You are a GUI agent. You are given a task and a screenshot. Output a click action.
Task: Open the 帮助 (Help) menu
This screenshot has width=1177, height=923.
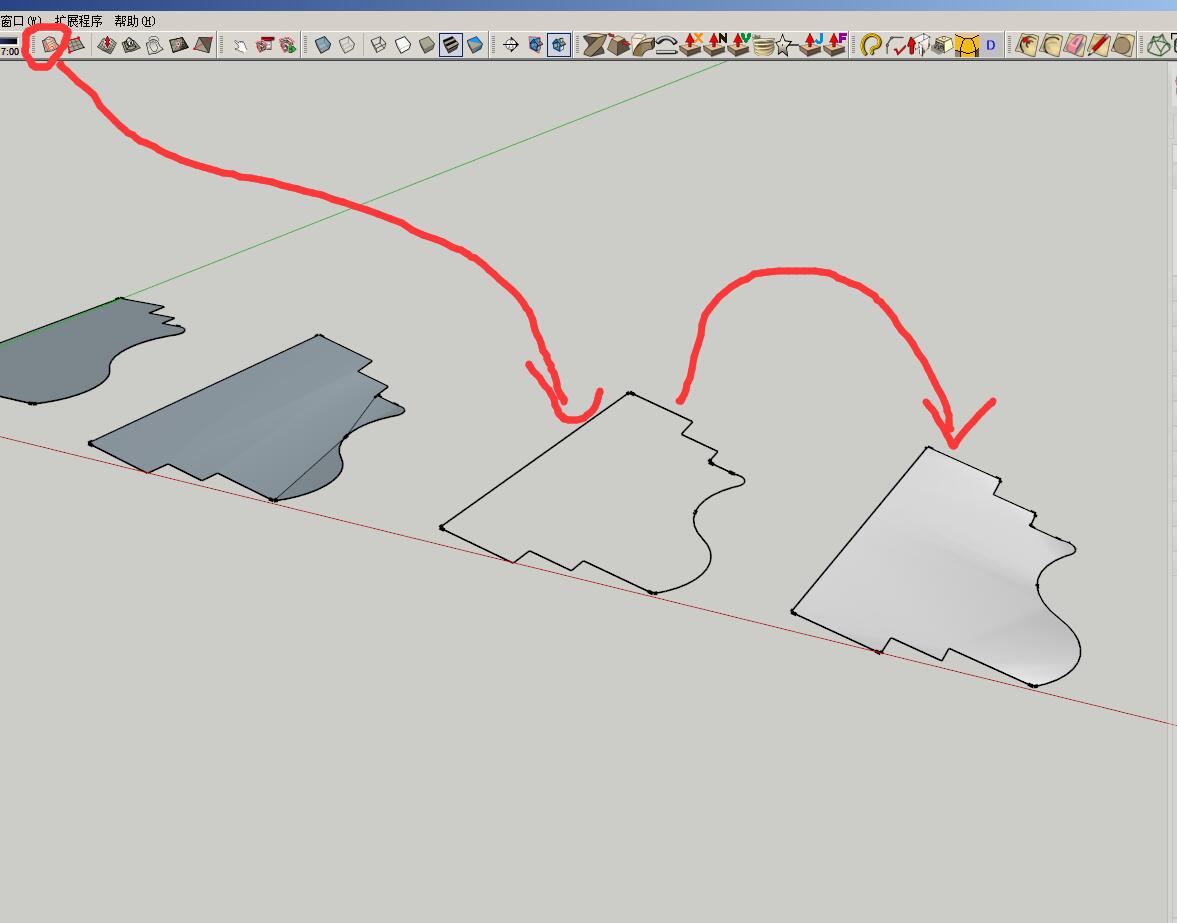click(x=134, y=20)
